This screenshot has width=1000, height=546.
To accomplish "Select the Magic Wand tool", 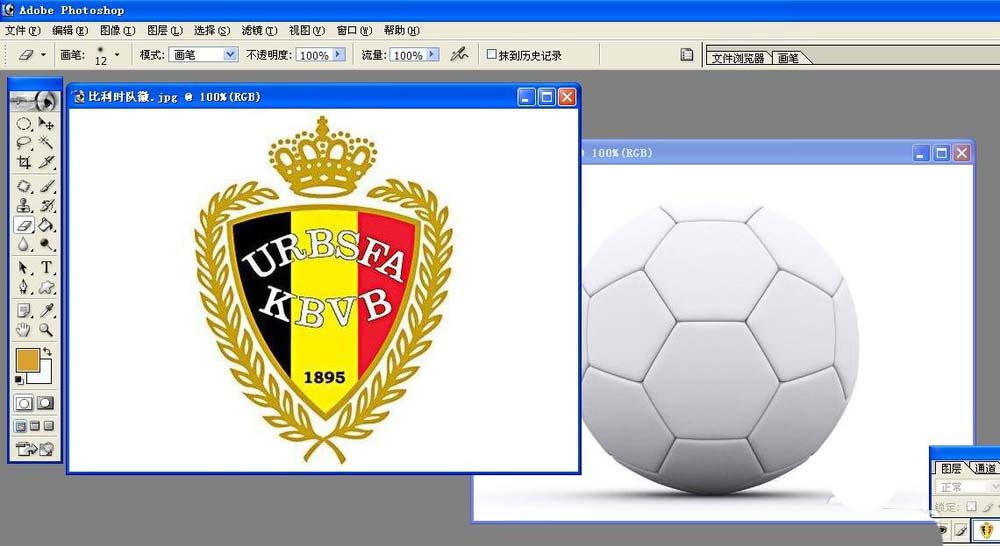I will [x=46, y=143].
